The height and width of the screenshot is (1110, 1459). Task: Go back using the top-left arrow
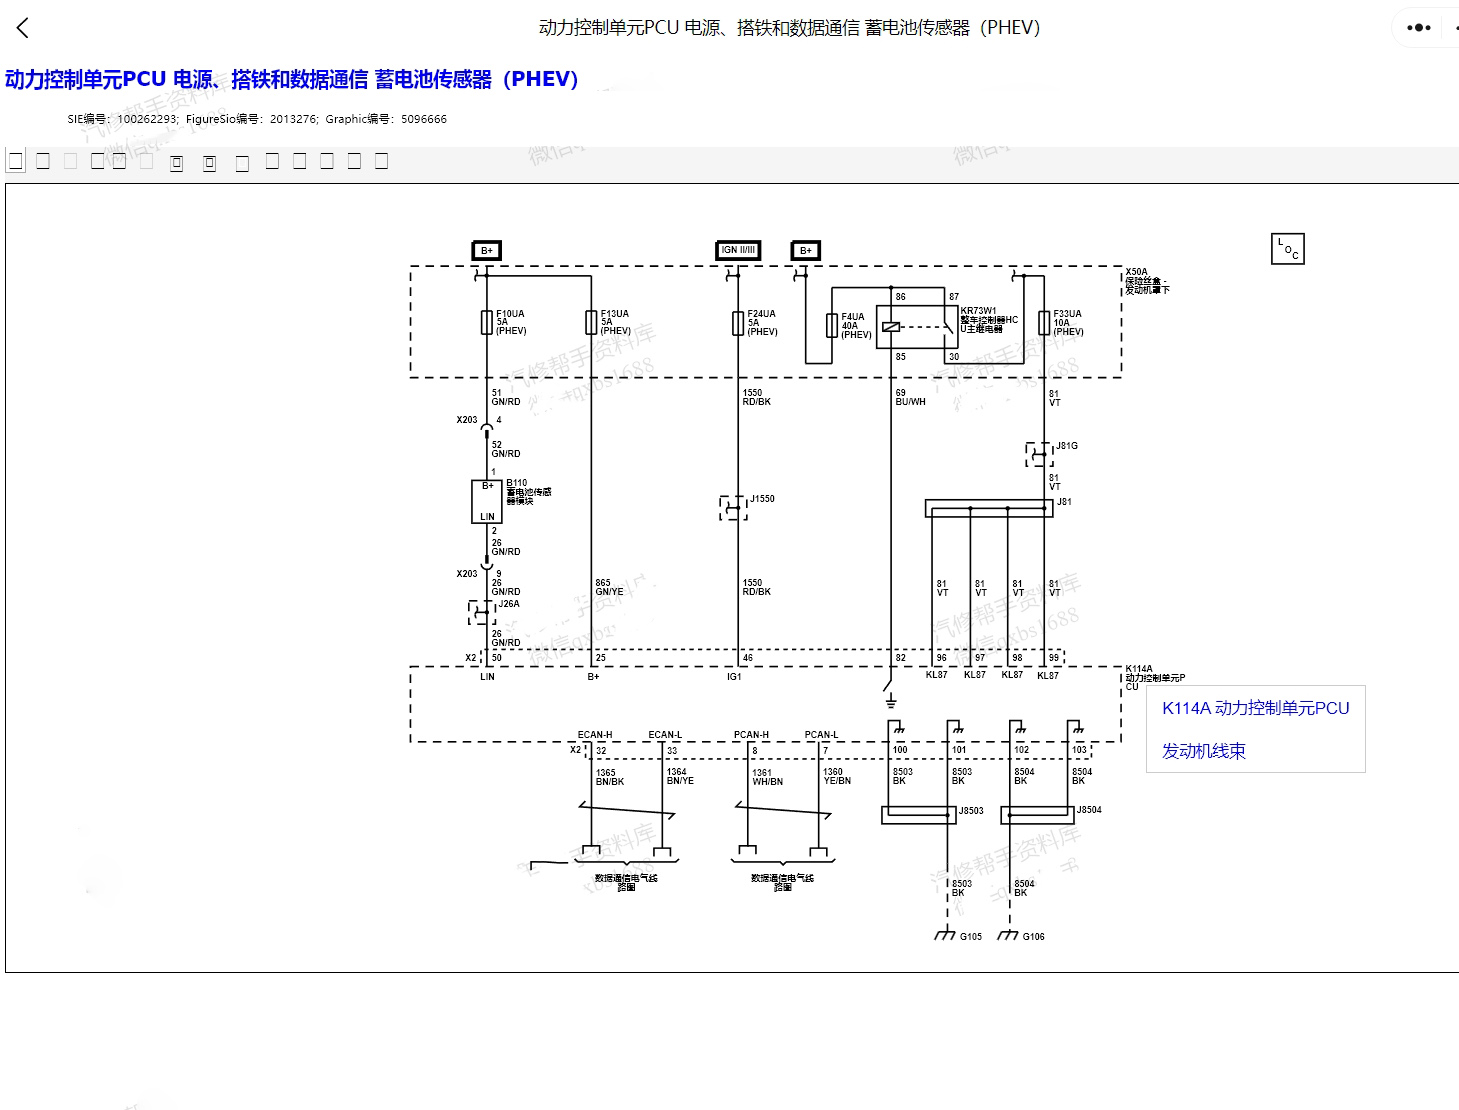pos(23,28)
